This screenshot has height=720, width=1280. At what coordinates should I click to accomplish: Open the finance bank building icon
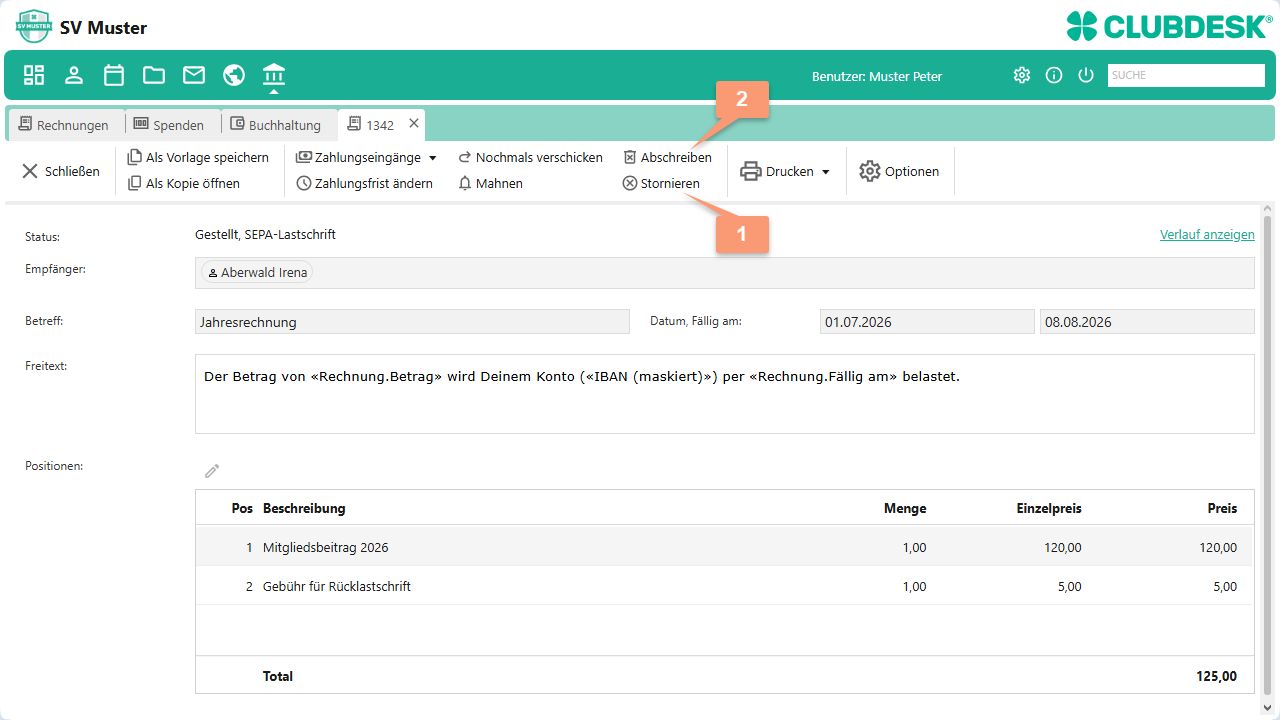(274, 74)
